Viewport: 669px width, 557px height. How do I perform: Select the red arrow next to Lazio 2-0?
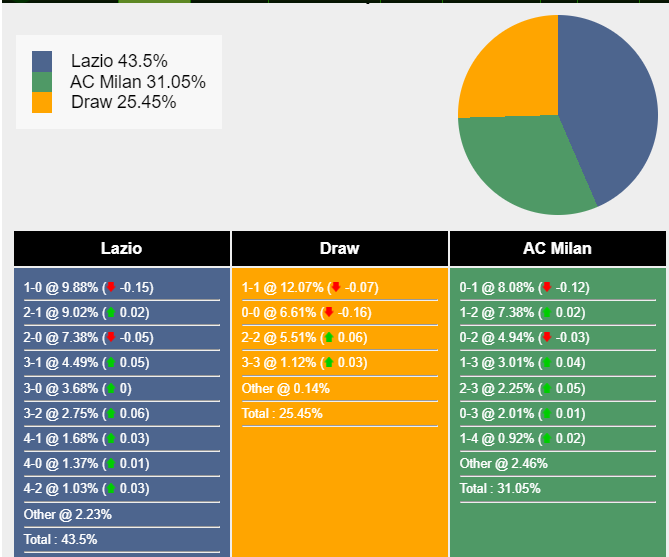111,338
